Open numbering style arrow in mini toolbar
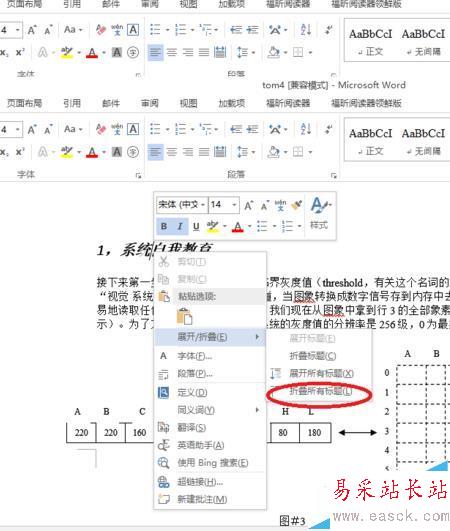This screenshot has width=450, height=531. coord(299,226)
